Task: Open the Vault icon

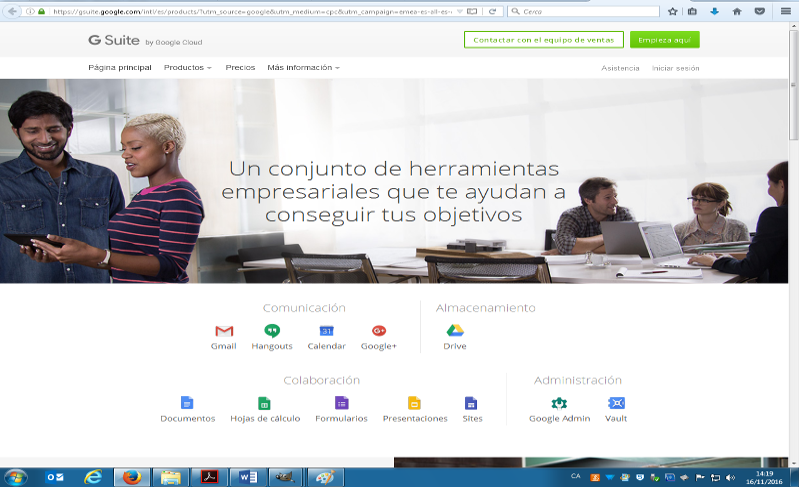Action: (x=616, y=403)
